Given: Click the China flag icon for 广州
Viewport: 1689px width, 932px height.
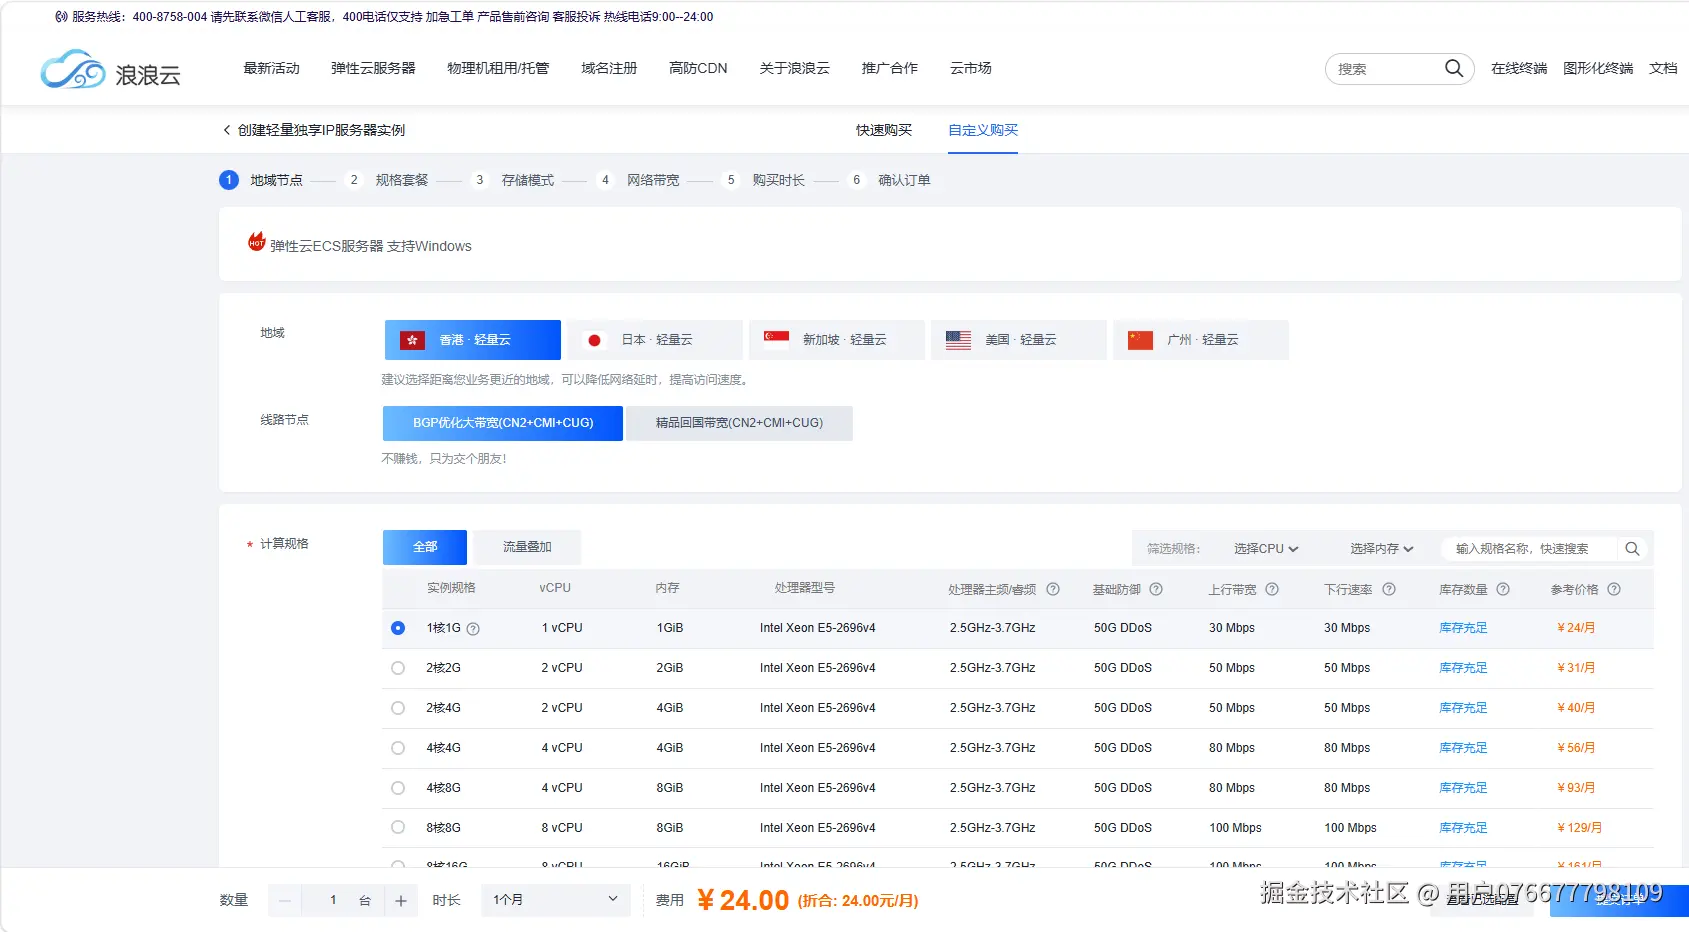Looking at the screenshot, I should pyautogui.click(x=1140, y=340).
